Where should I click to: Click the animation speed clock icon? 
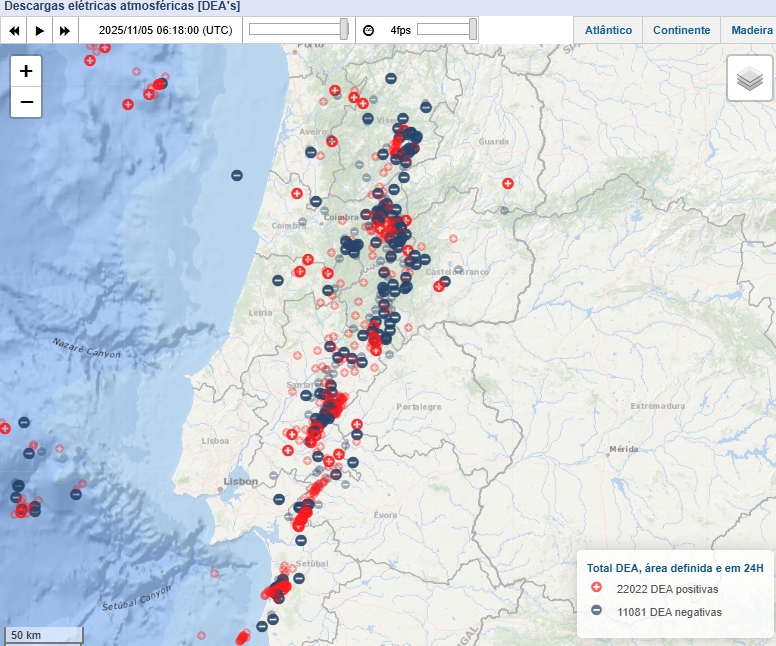point(368,30)
